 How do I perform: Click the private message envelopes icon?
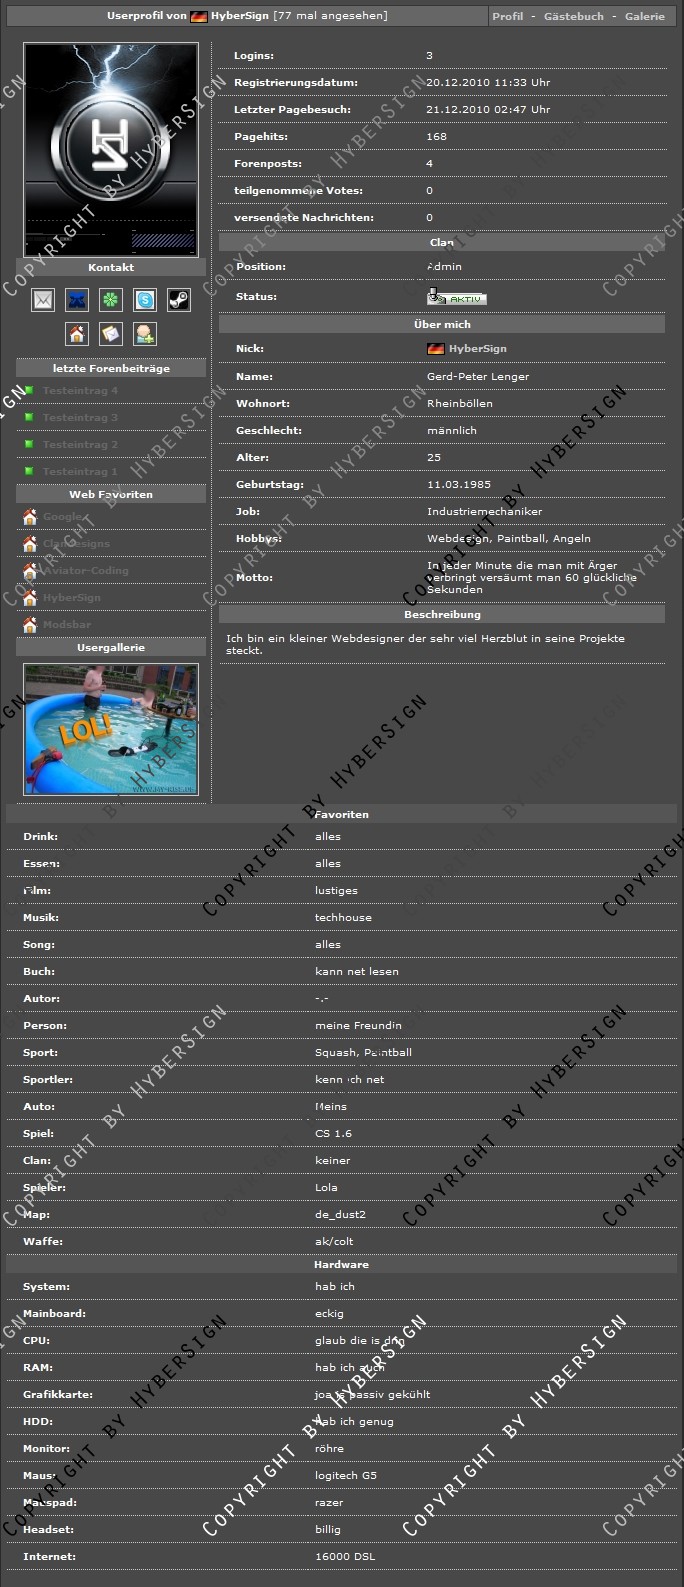[x=111, y=333]
